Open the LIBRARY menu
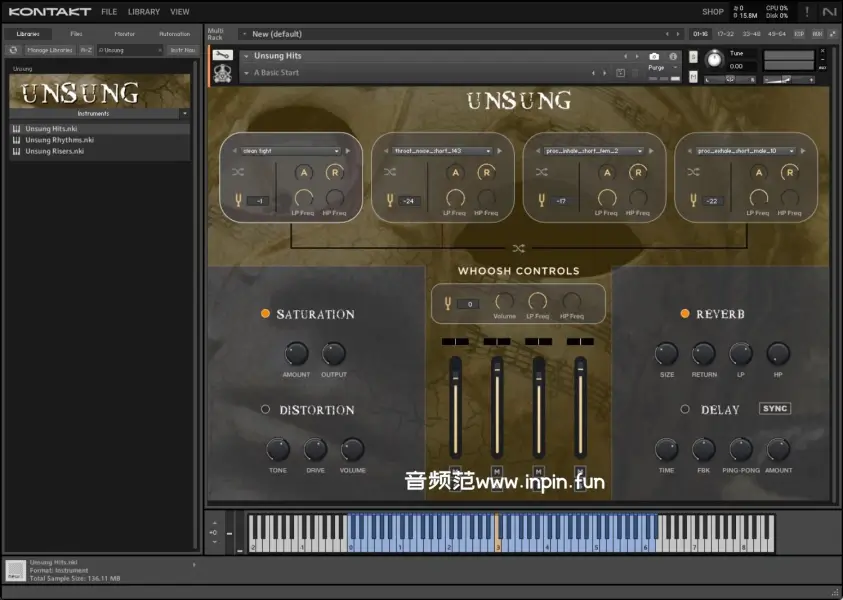The height and width of the screenshot is (600, 843). coord(143,12)
